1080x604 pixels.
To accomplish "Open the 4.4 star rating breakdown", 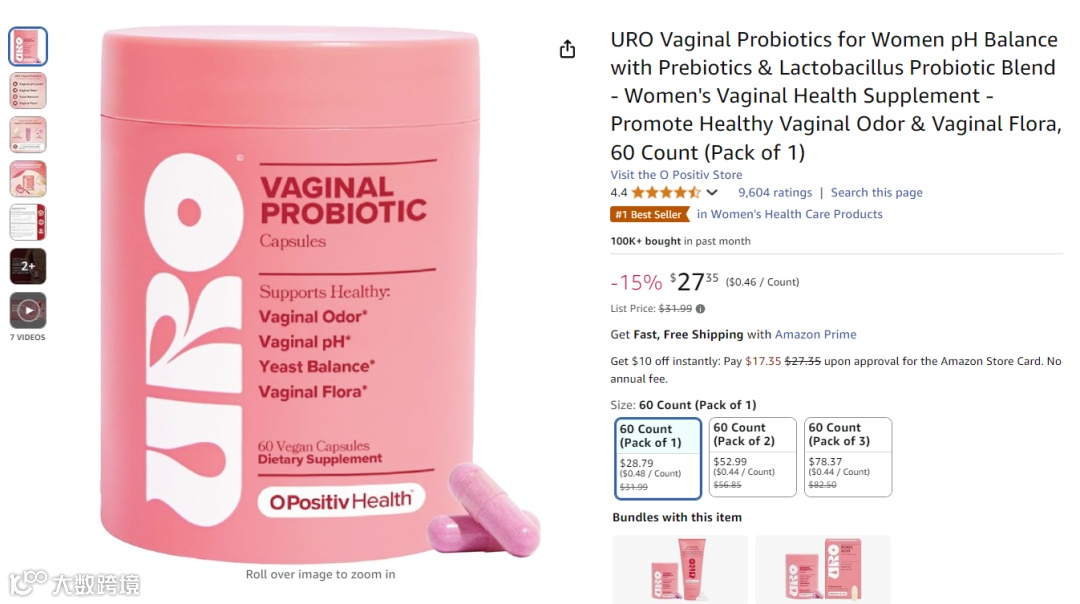I will tap(665, 193).
